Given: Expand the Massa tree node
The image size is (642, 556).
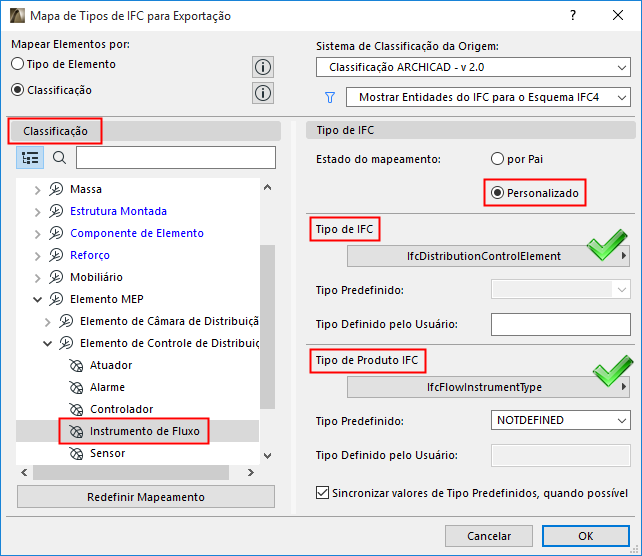Looking at the screenshot, I should tap(37, 190).
